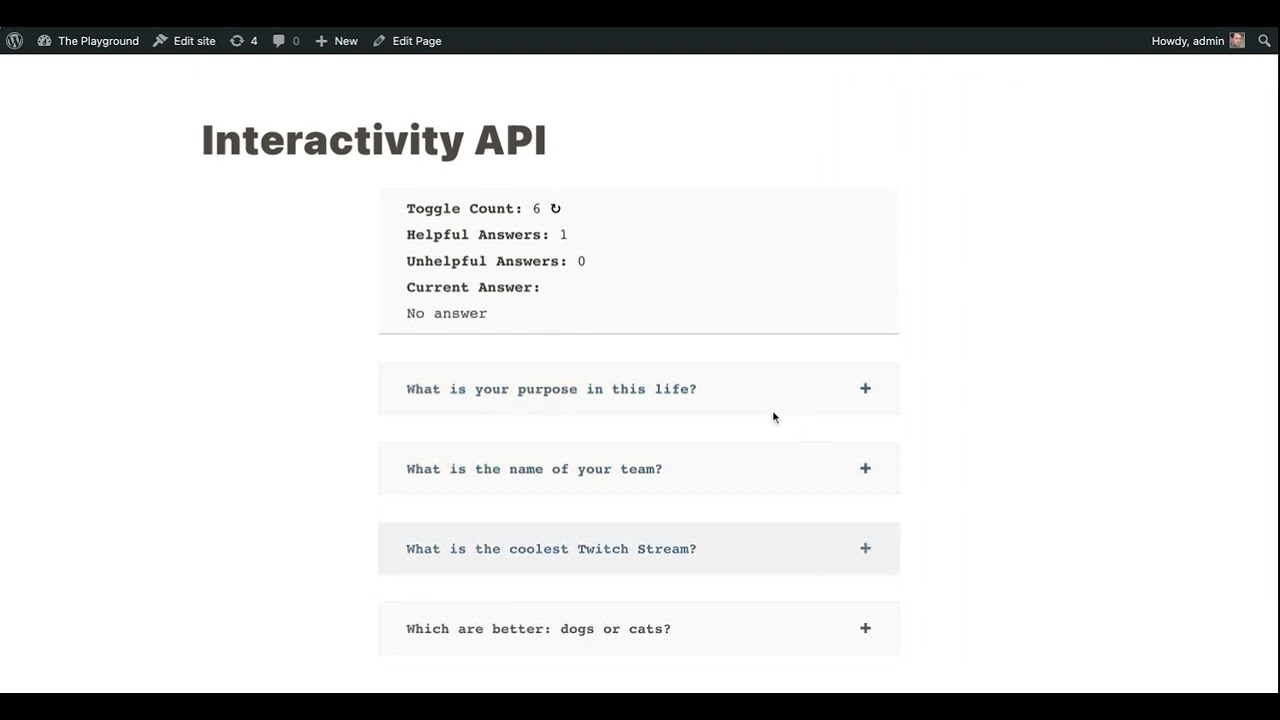Open the admin bar search icon
This screenshot has height=720, width=1280.
(1264, 41)
